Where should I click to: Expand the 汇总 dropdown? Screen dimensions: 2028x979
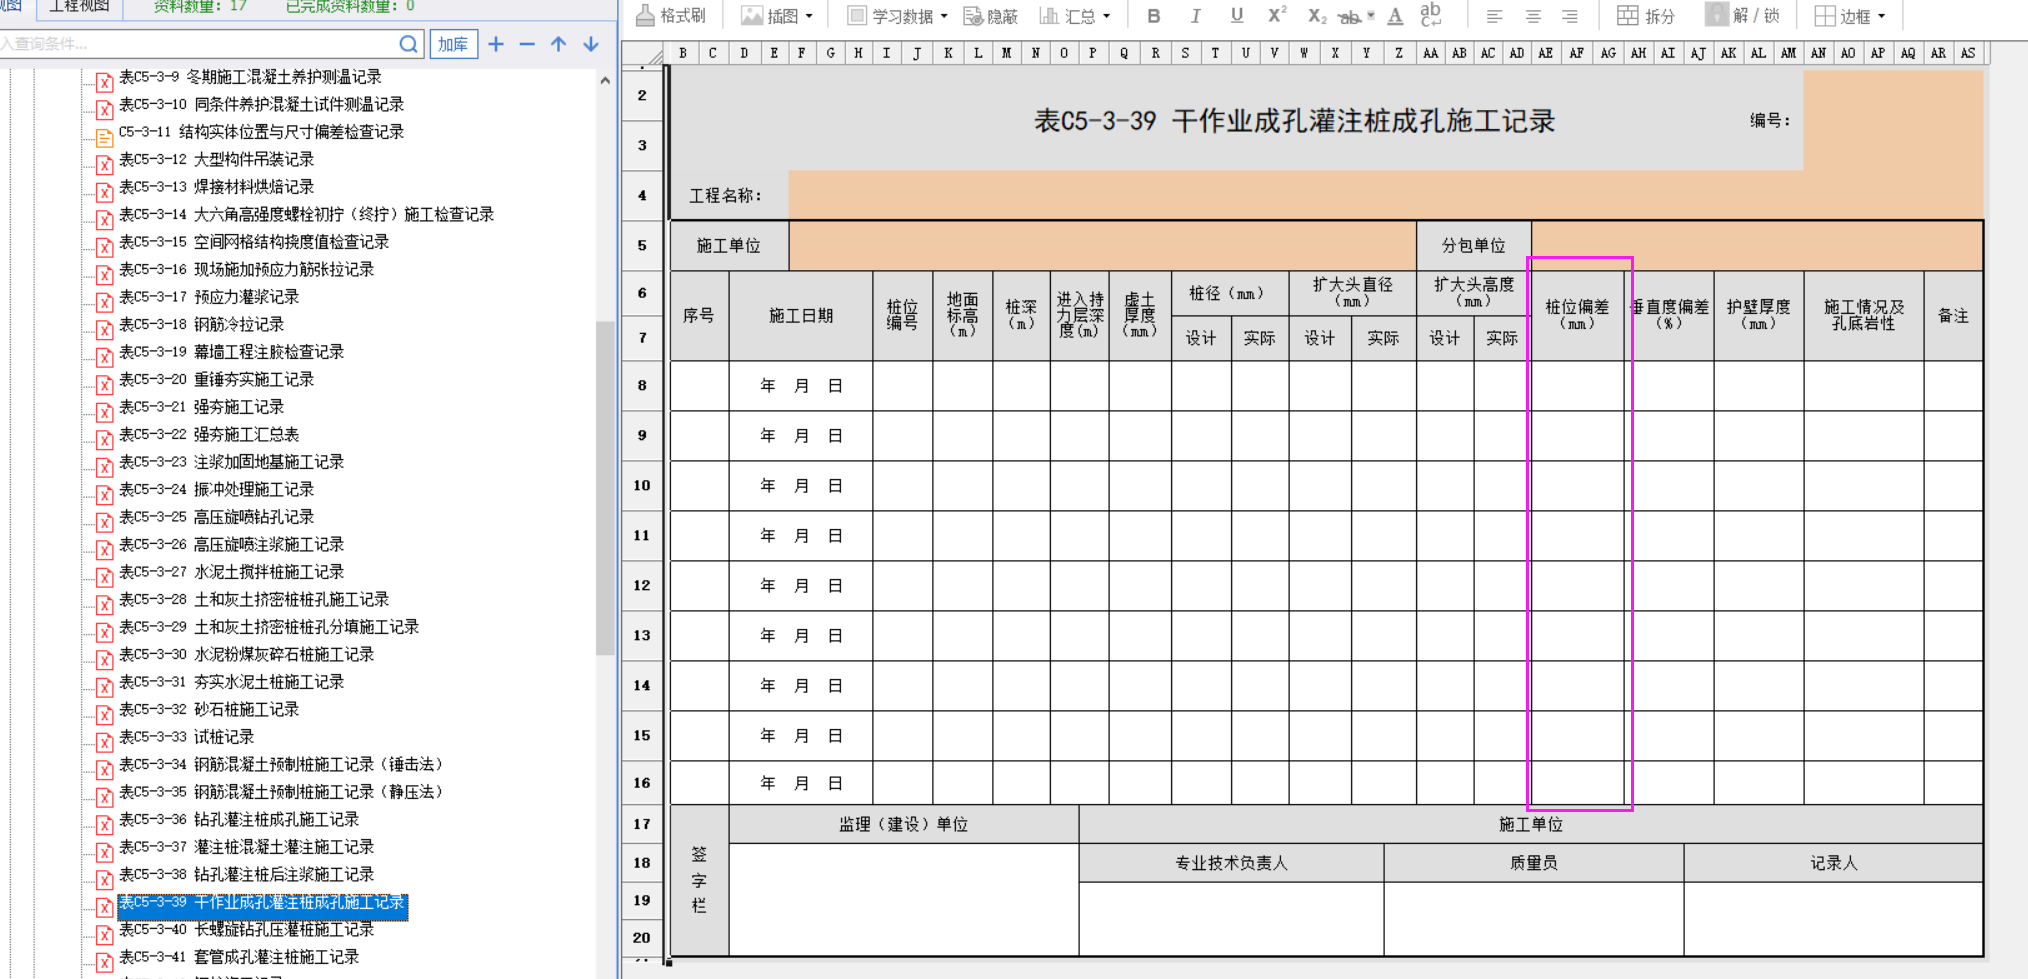pyautogui.click(x=1106, y=16)
